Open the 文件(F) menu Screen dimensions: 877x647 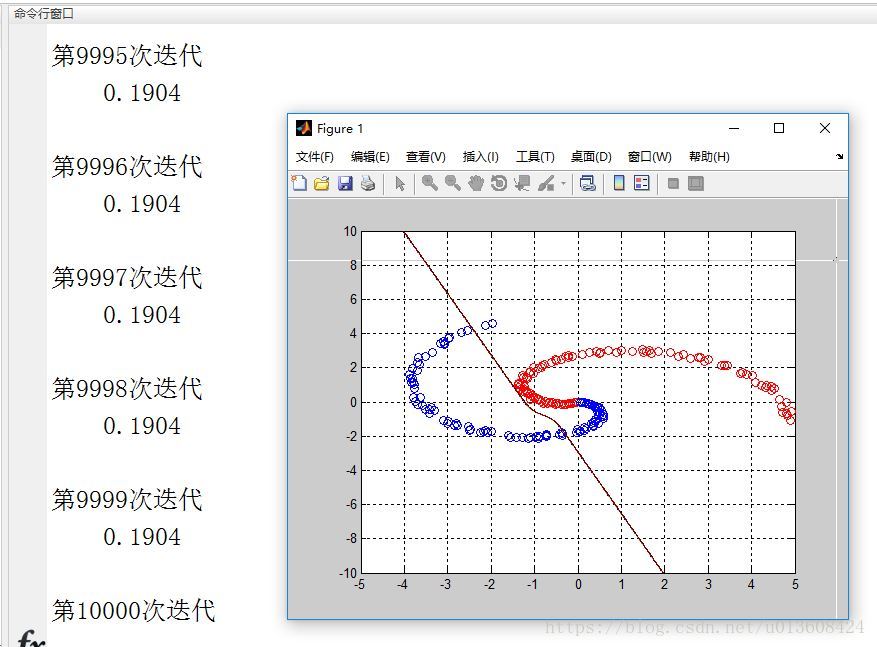(318, 156)
